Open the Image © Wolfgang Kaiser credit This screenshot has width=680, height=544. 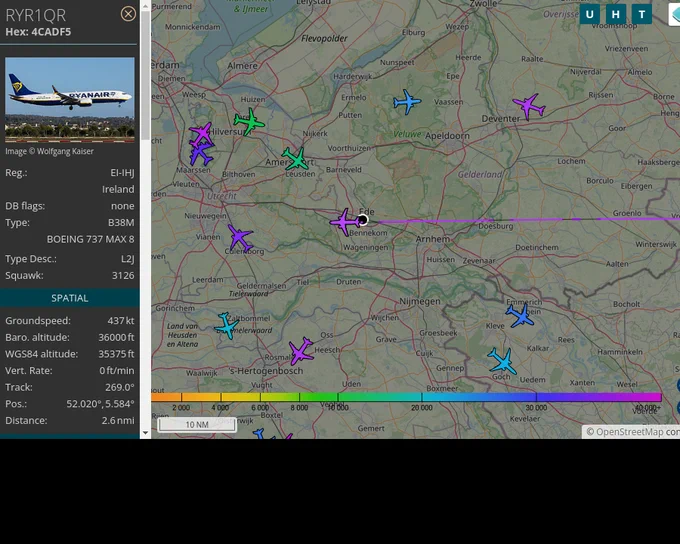(x=49, y=151)
